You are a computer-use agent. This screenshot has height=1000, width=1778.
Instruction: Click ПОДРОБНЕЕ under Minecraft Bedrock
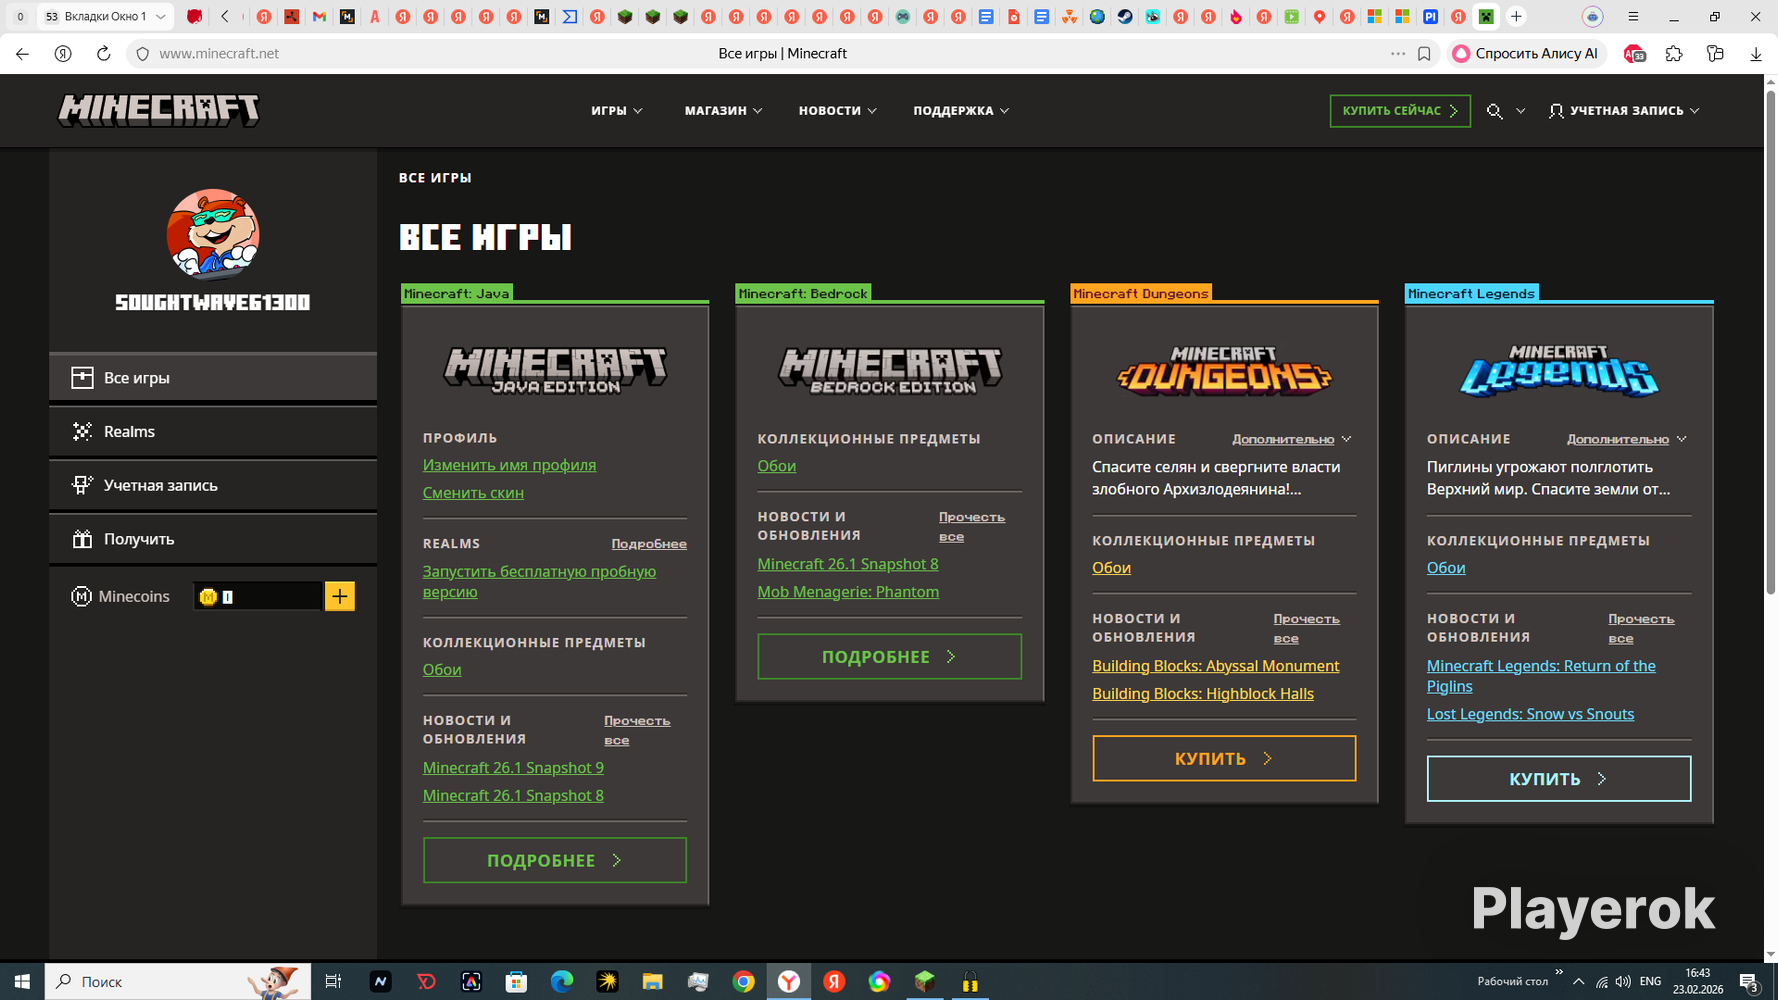[890, 657]
